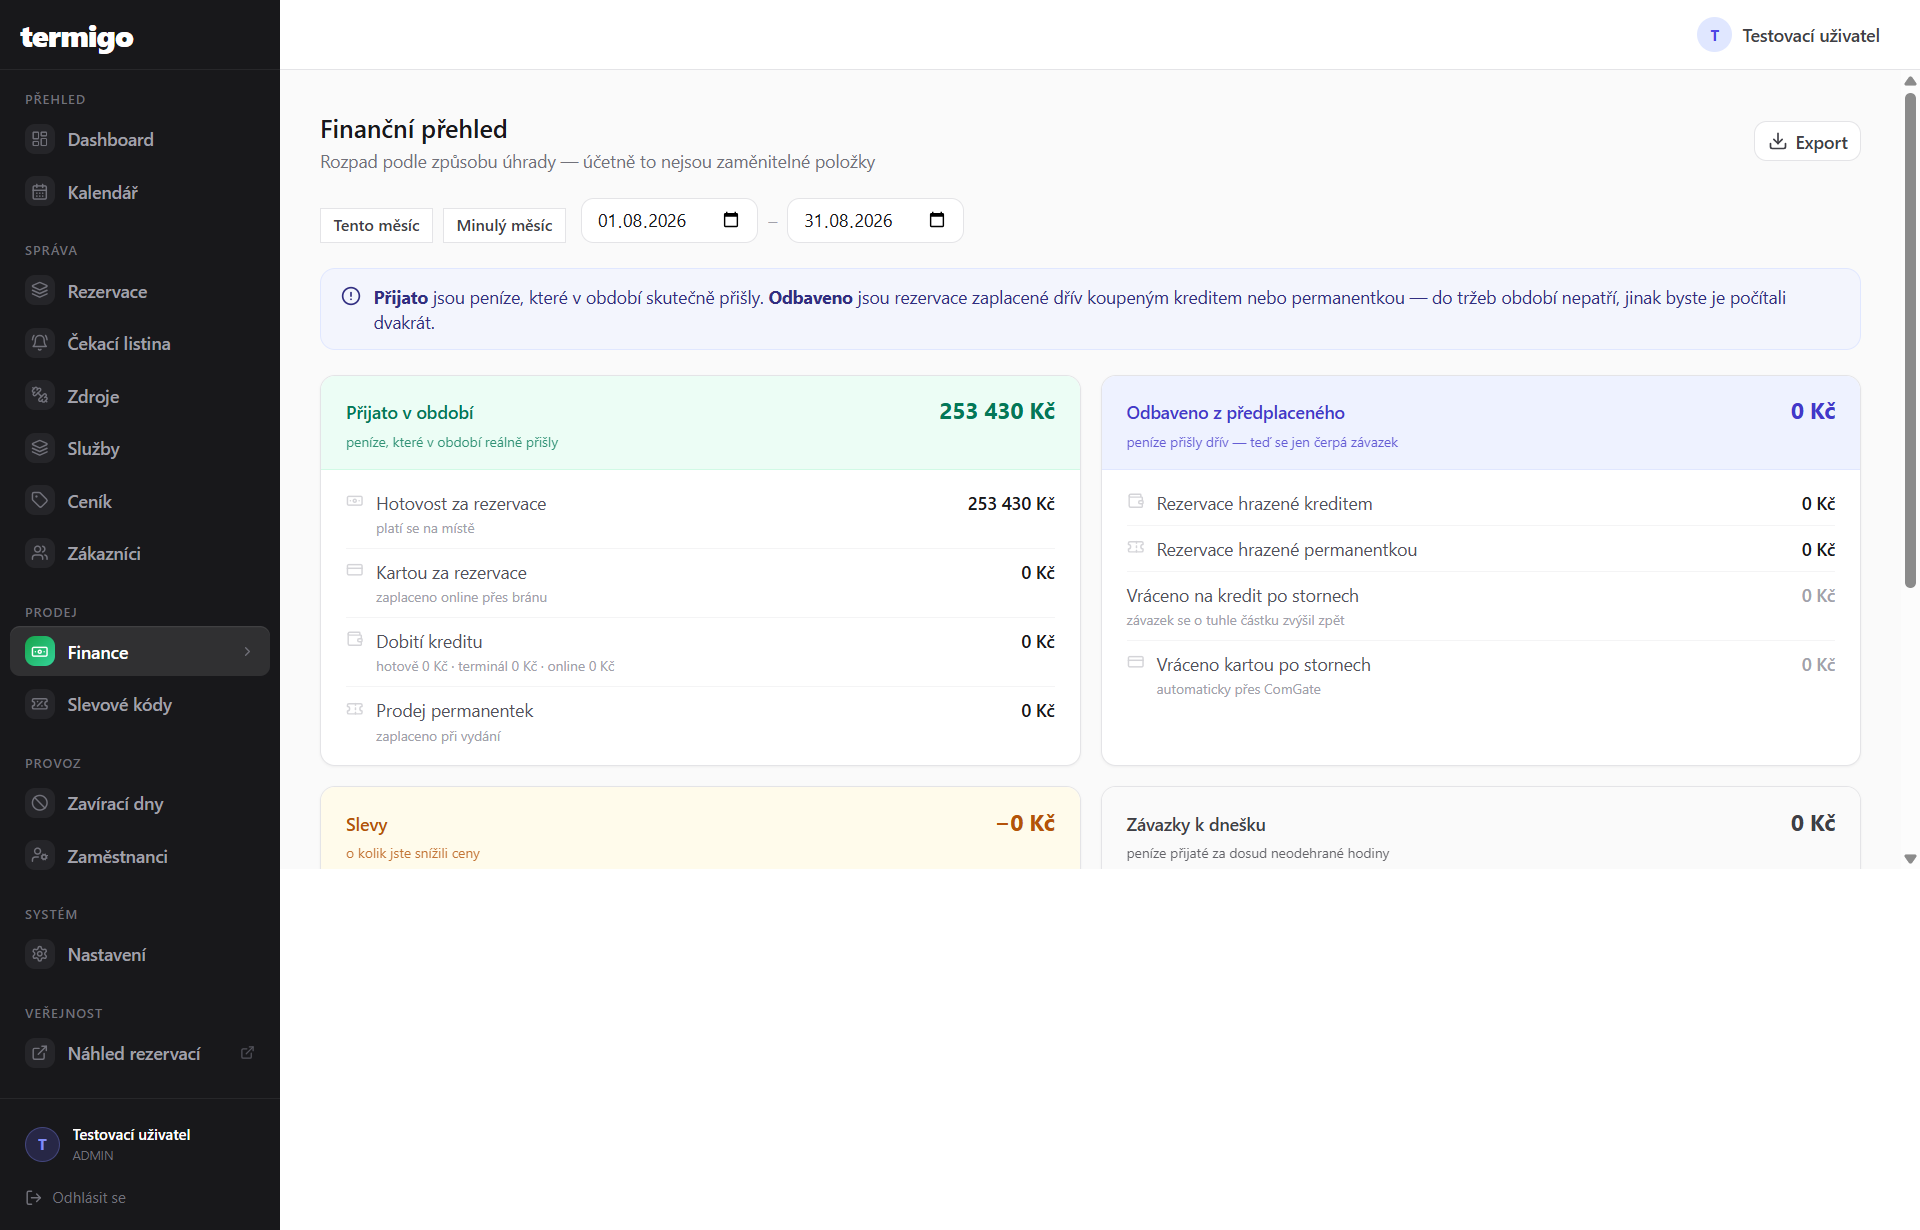Click the end date field 31.08.2026
Screen dimensions: 1920x1230
[x=875, y=220]
